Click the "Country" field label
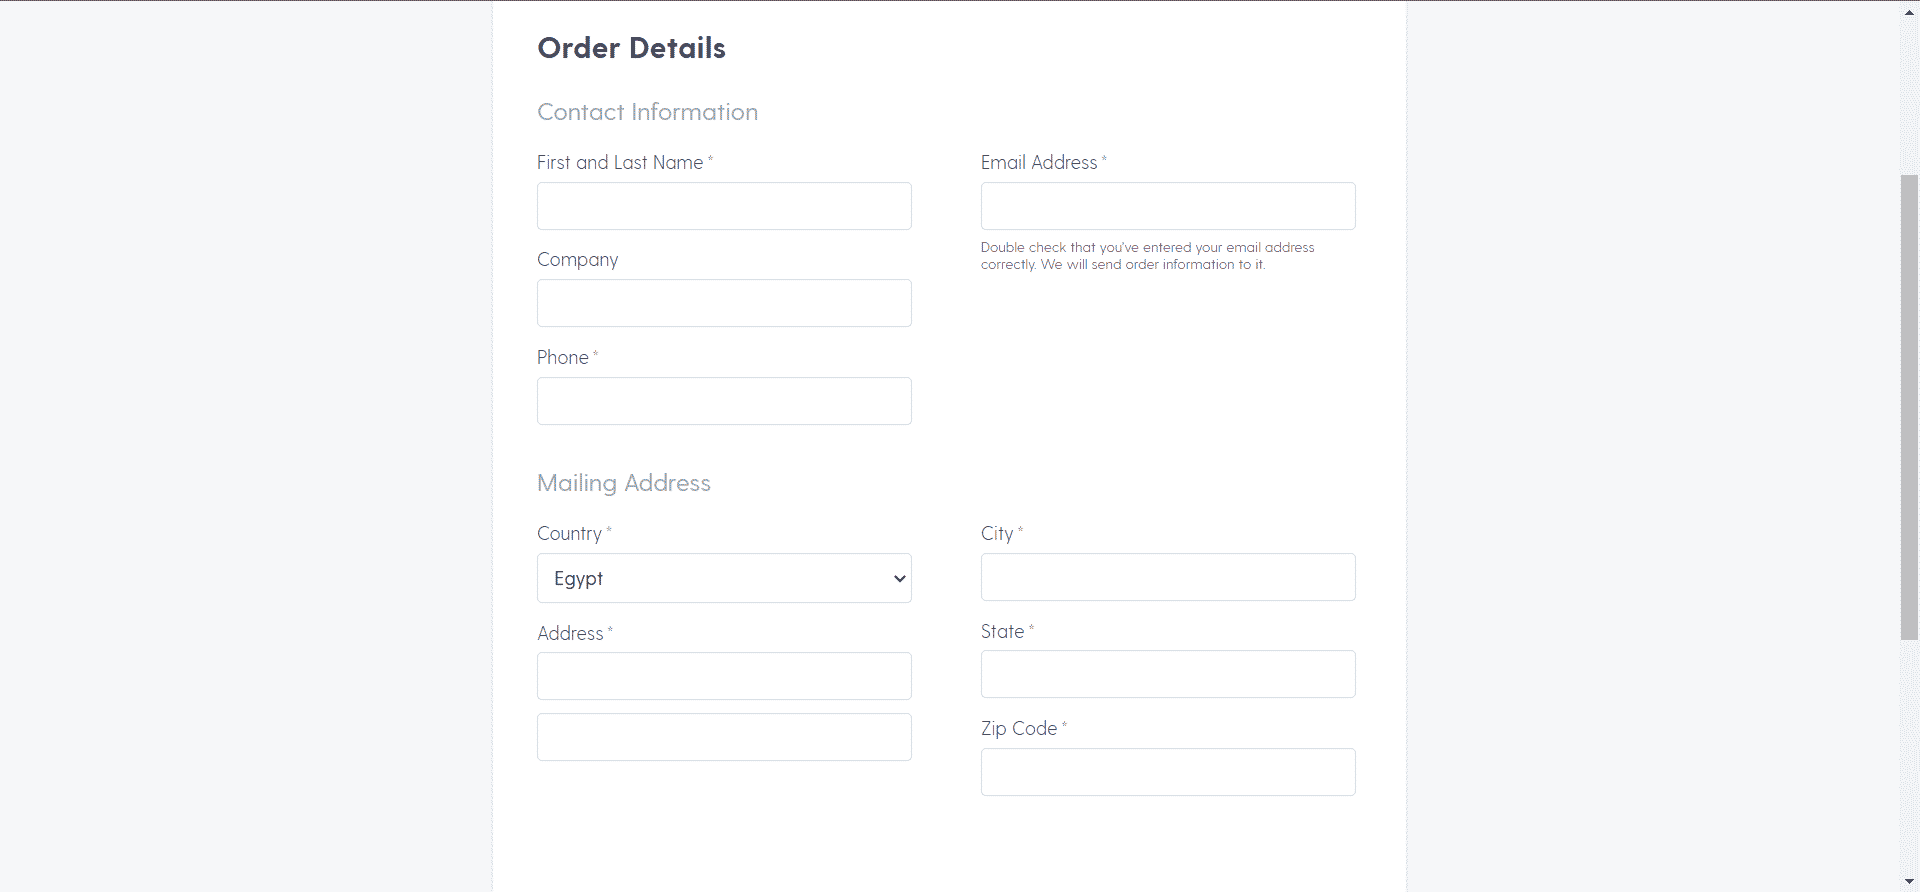 point(569,533)
